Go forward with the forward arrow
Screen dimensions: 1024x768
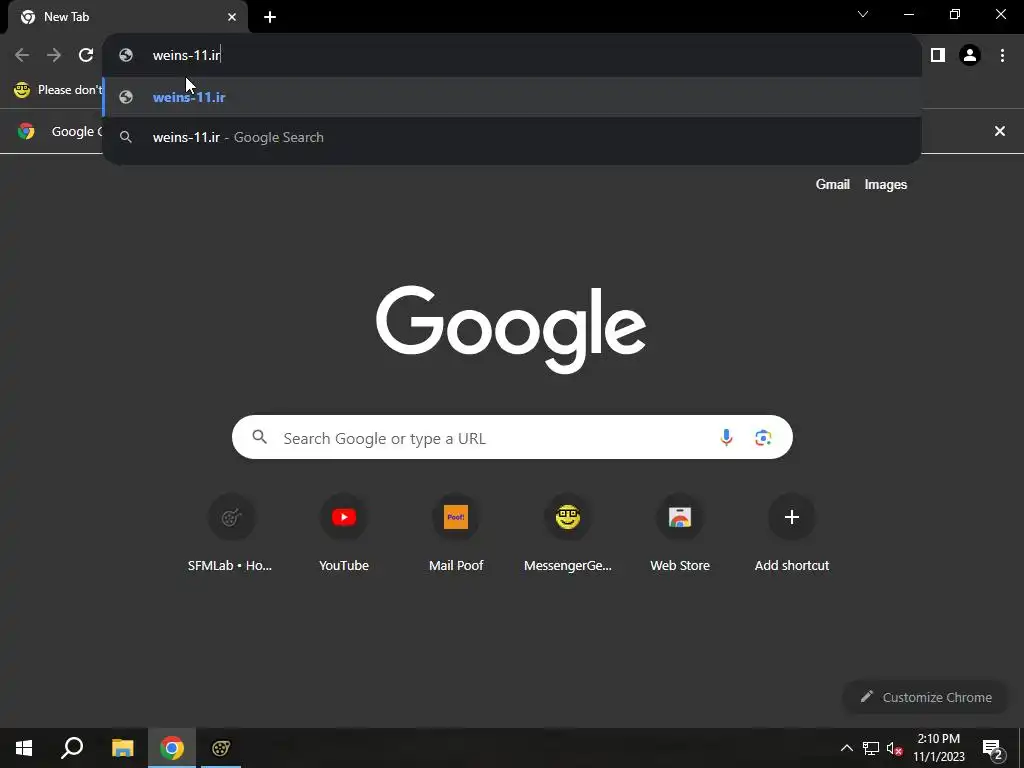click(x=54, y=55)
